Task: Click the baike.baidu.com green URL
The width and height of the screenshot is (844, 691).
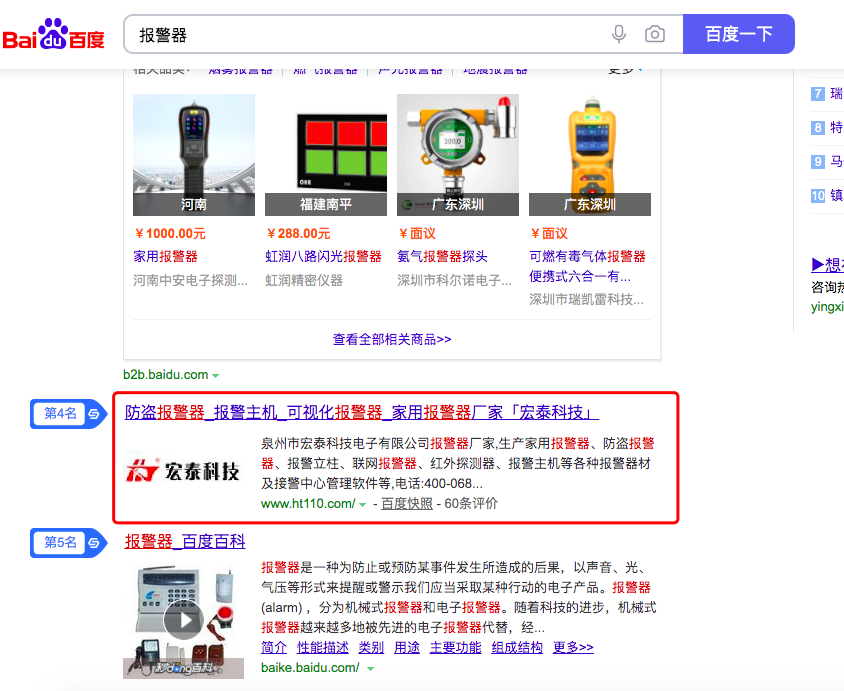Action: [x=310, y=668]
